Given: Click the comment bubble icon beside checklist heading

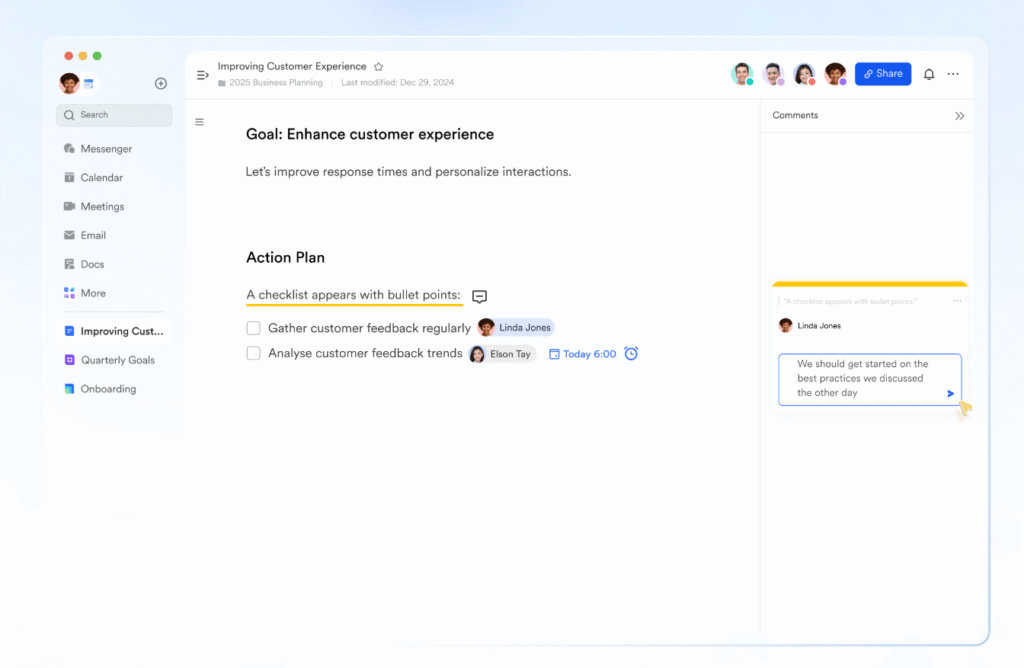Looking at the screenshot, I should (480, 296).
